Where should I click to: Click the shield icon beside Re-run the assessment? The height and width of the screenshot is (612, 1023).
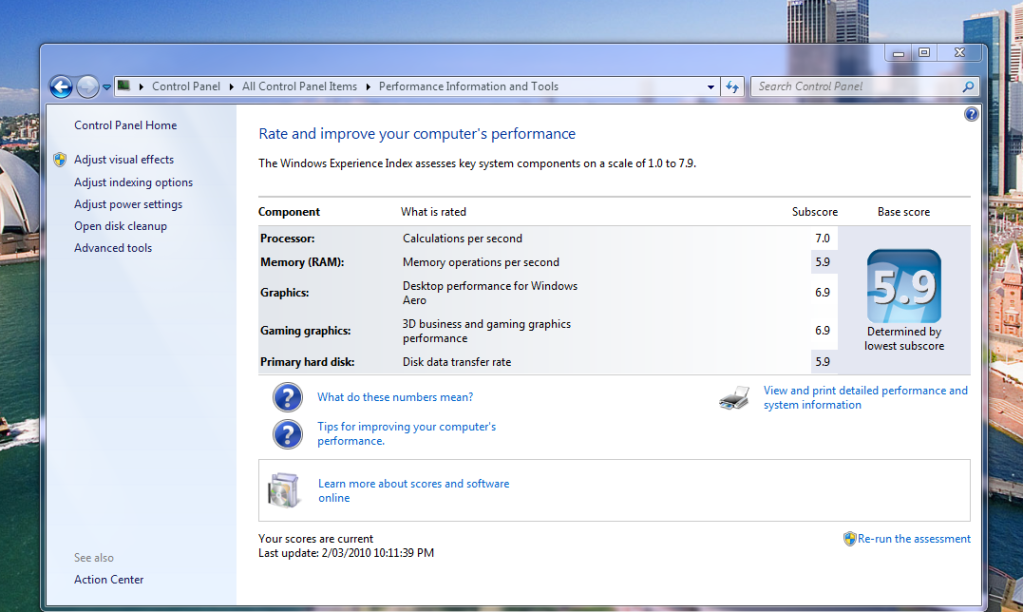coord(849,539)
